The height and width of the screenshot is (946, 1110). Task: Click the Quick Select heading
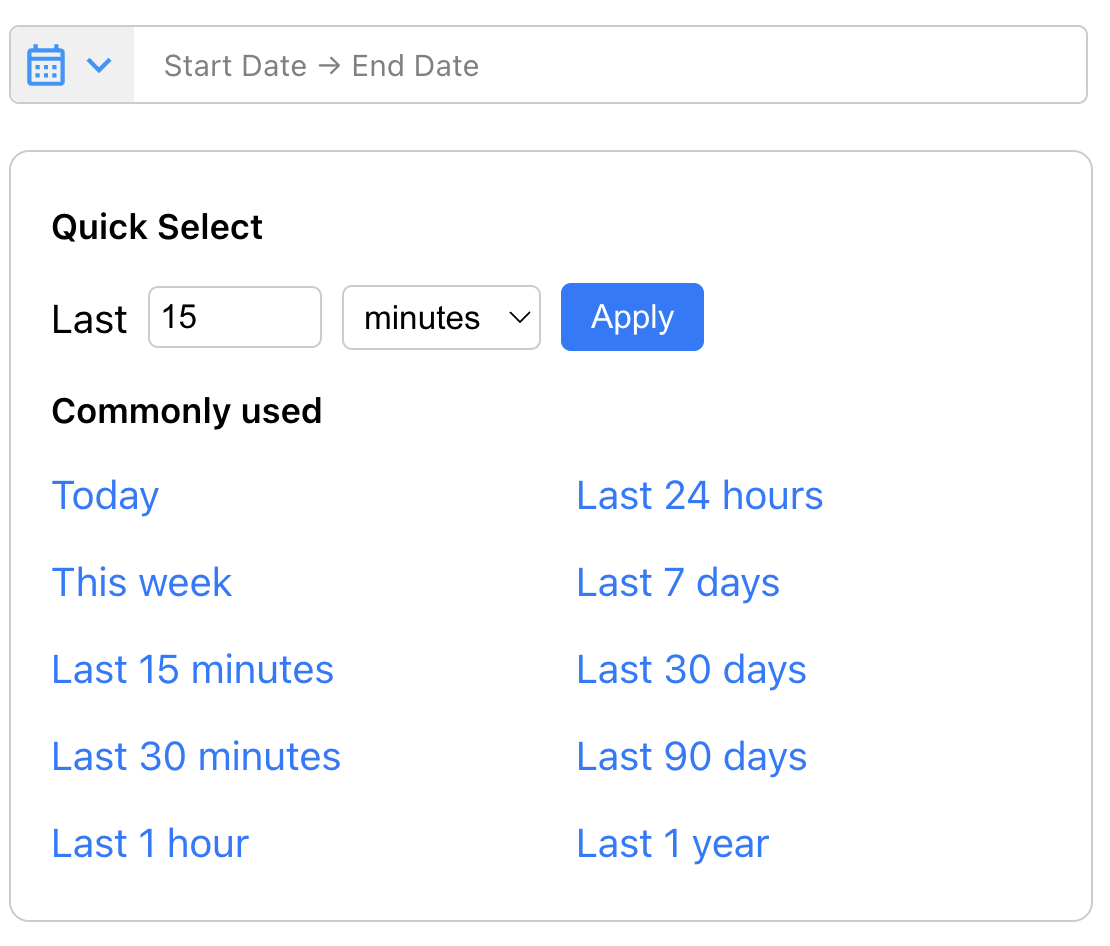(x=157, y=227)
